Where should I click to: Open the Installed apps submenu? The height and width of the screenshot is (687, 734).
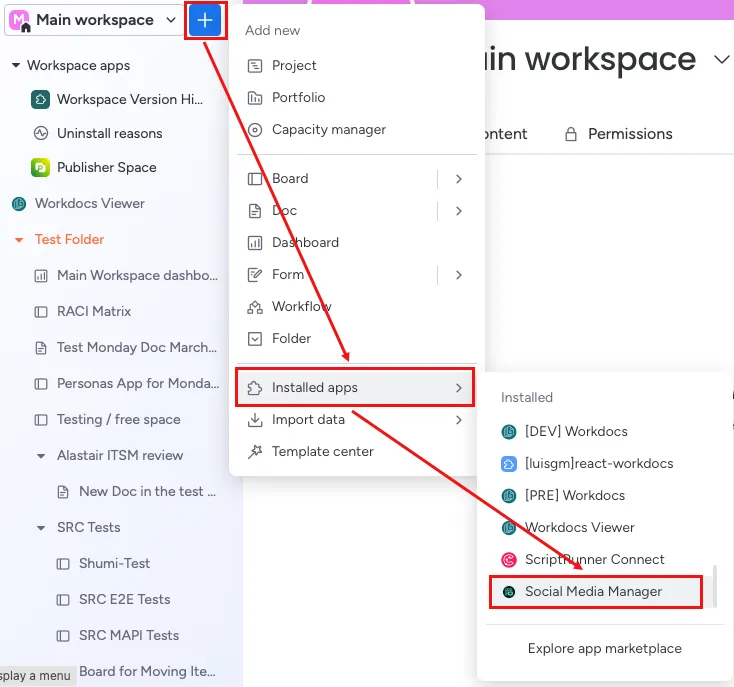tap(355, 387)
